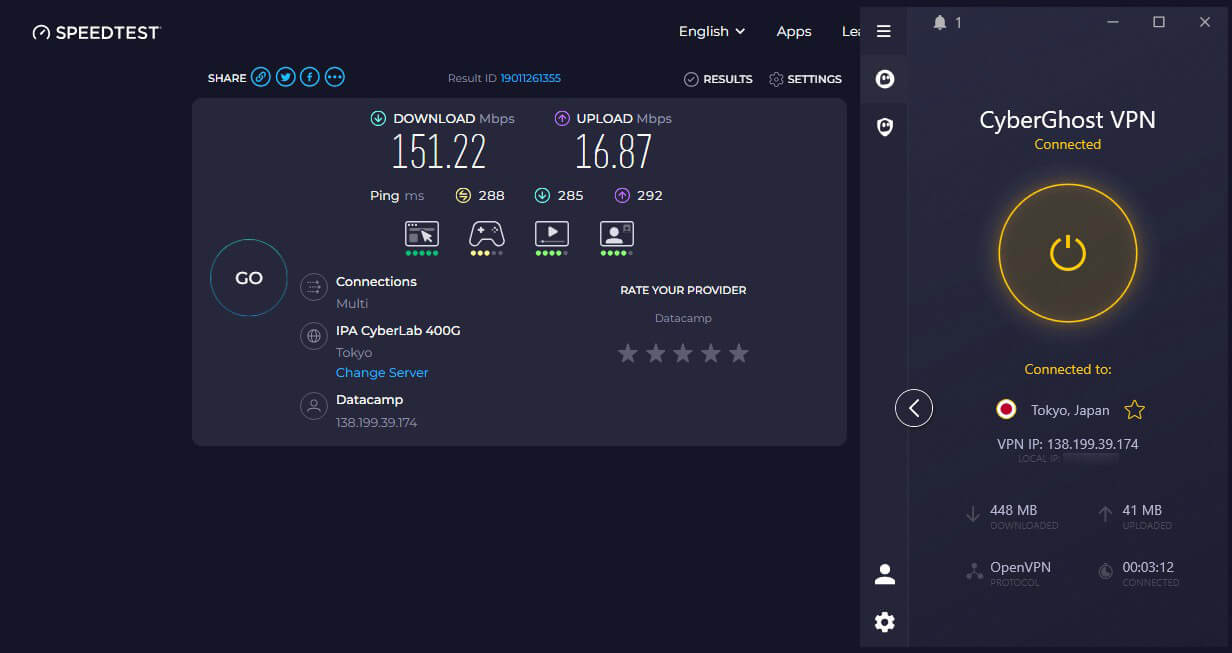Expand the CyberGhost hamburger menu
The image size is (1232, 653).
(884, 31)
